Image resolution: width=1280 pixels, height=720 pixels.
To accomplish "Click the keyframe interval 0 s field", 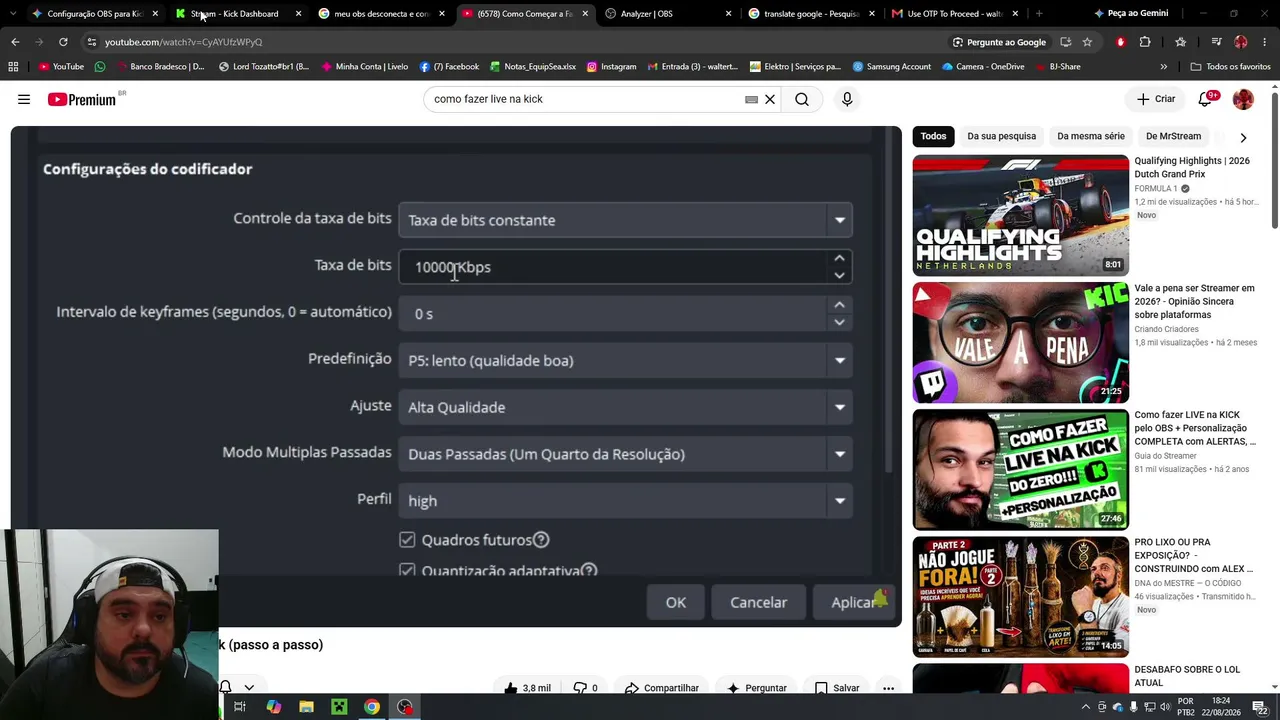I will (x=613, y=314).
